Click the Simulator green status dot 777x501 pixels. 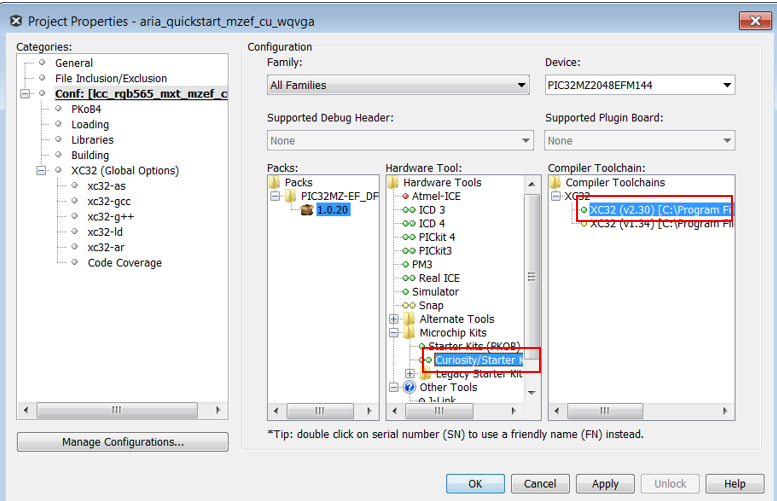click(406, 292)
